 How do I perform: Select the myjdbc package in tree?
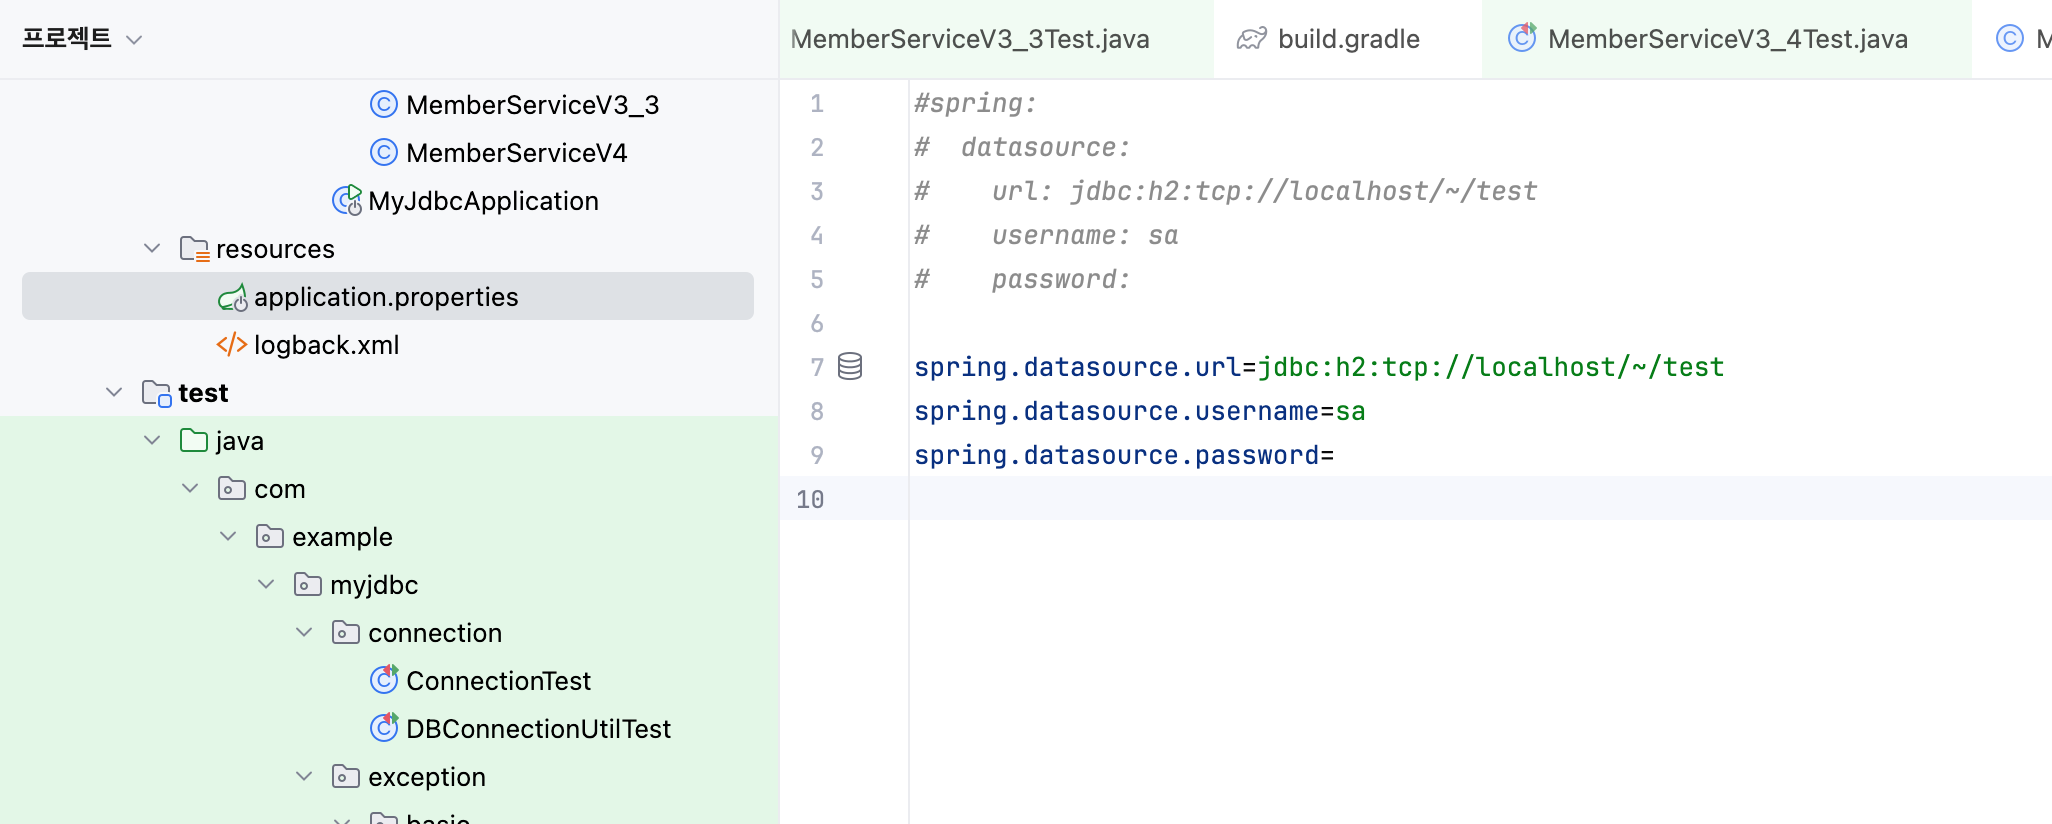point(374,585)
